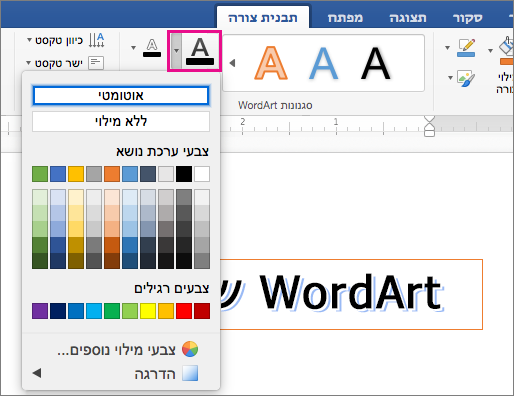Select the bright red standard color swatch

point(184,311)
